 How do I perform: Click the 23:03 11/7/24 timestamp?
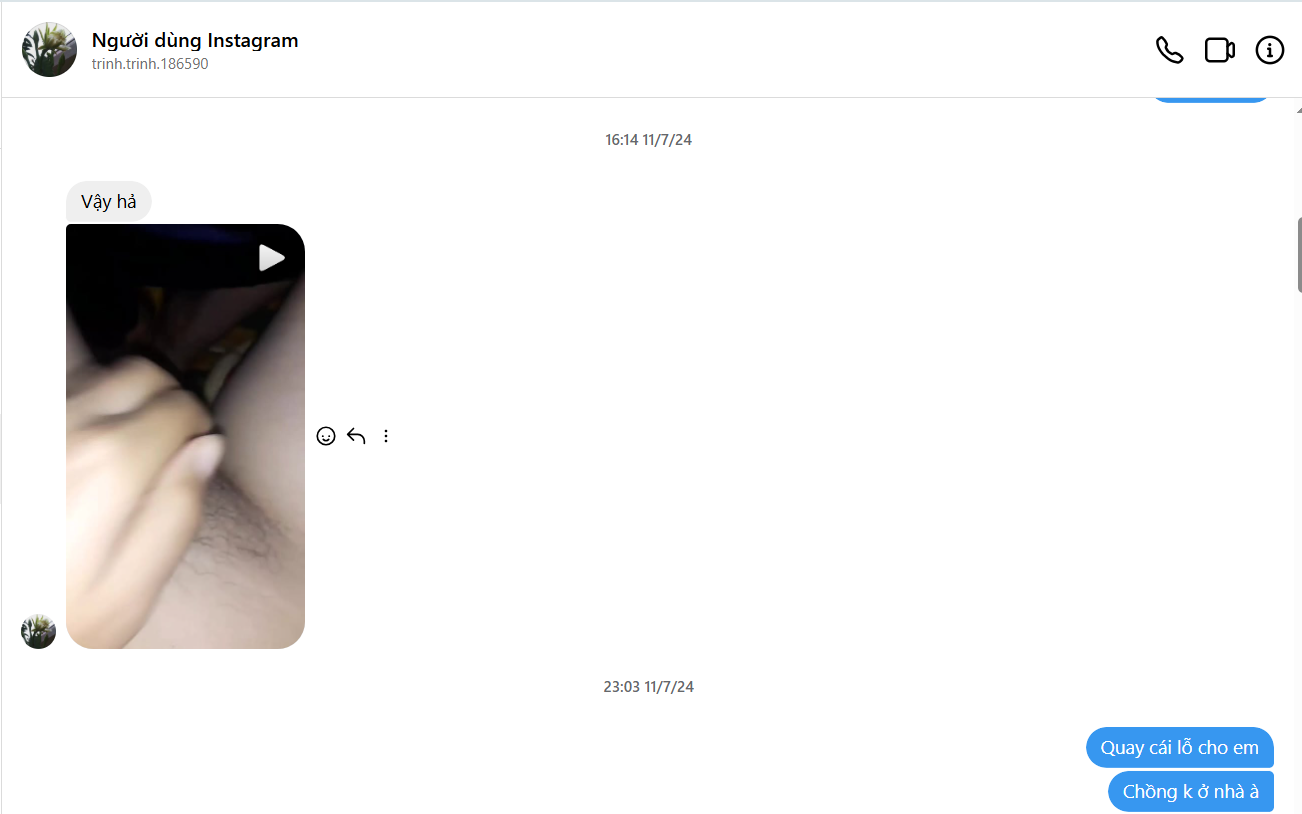point(648,687)
